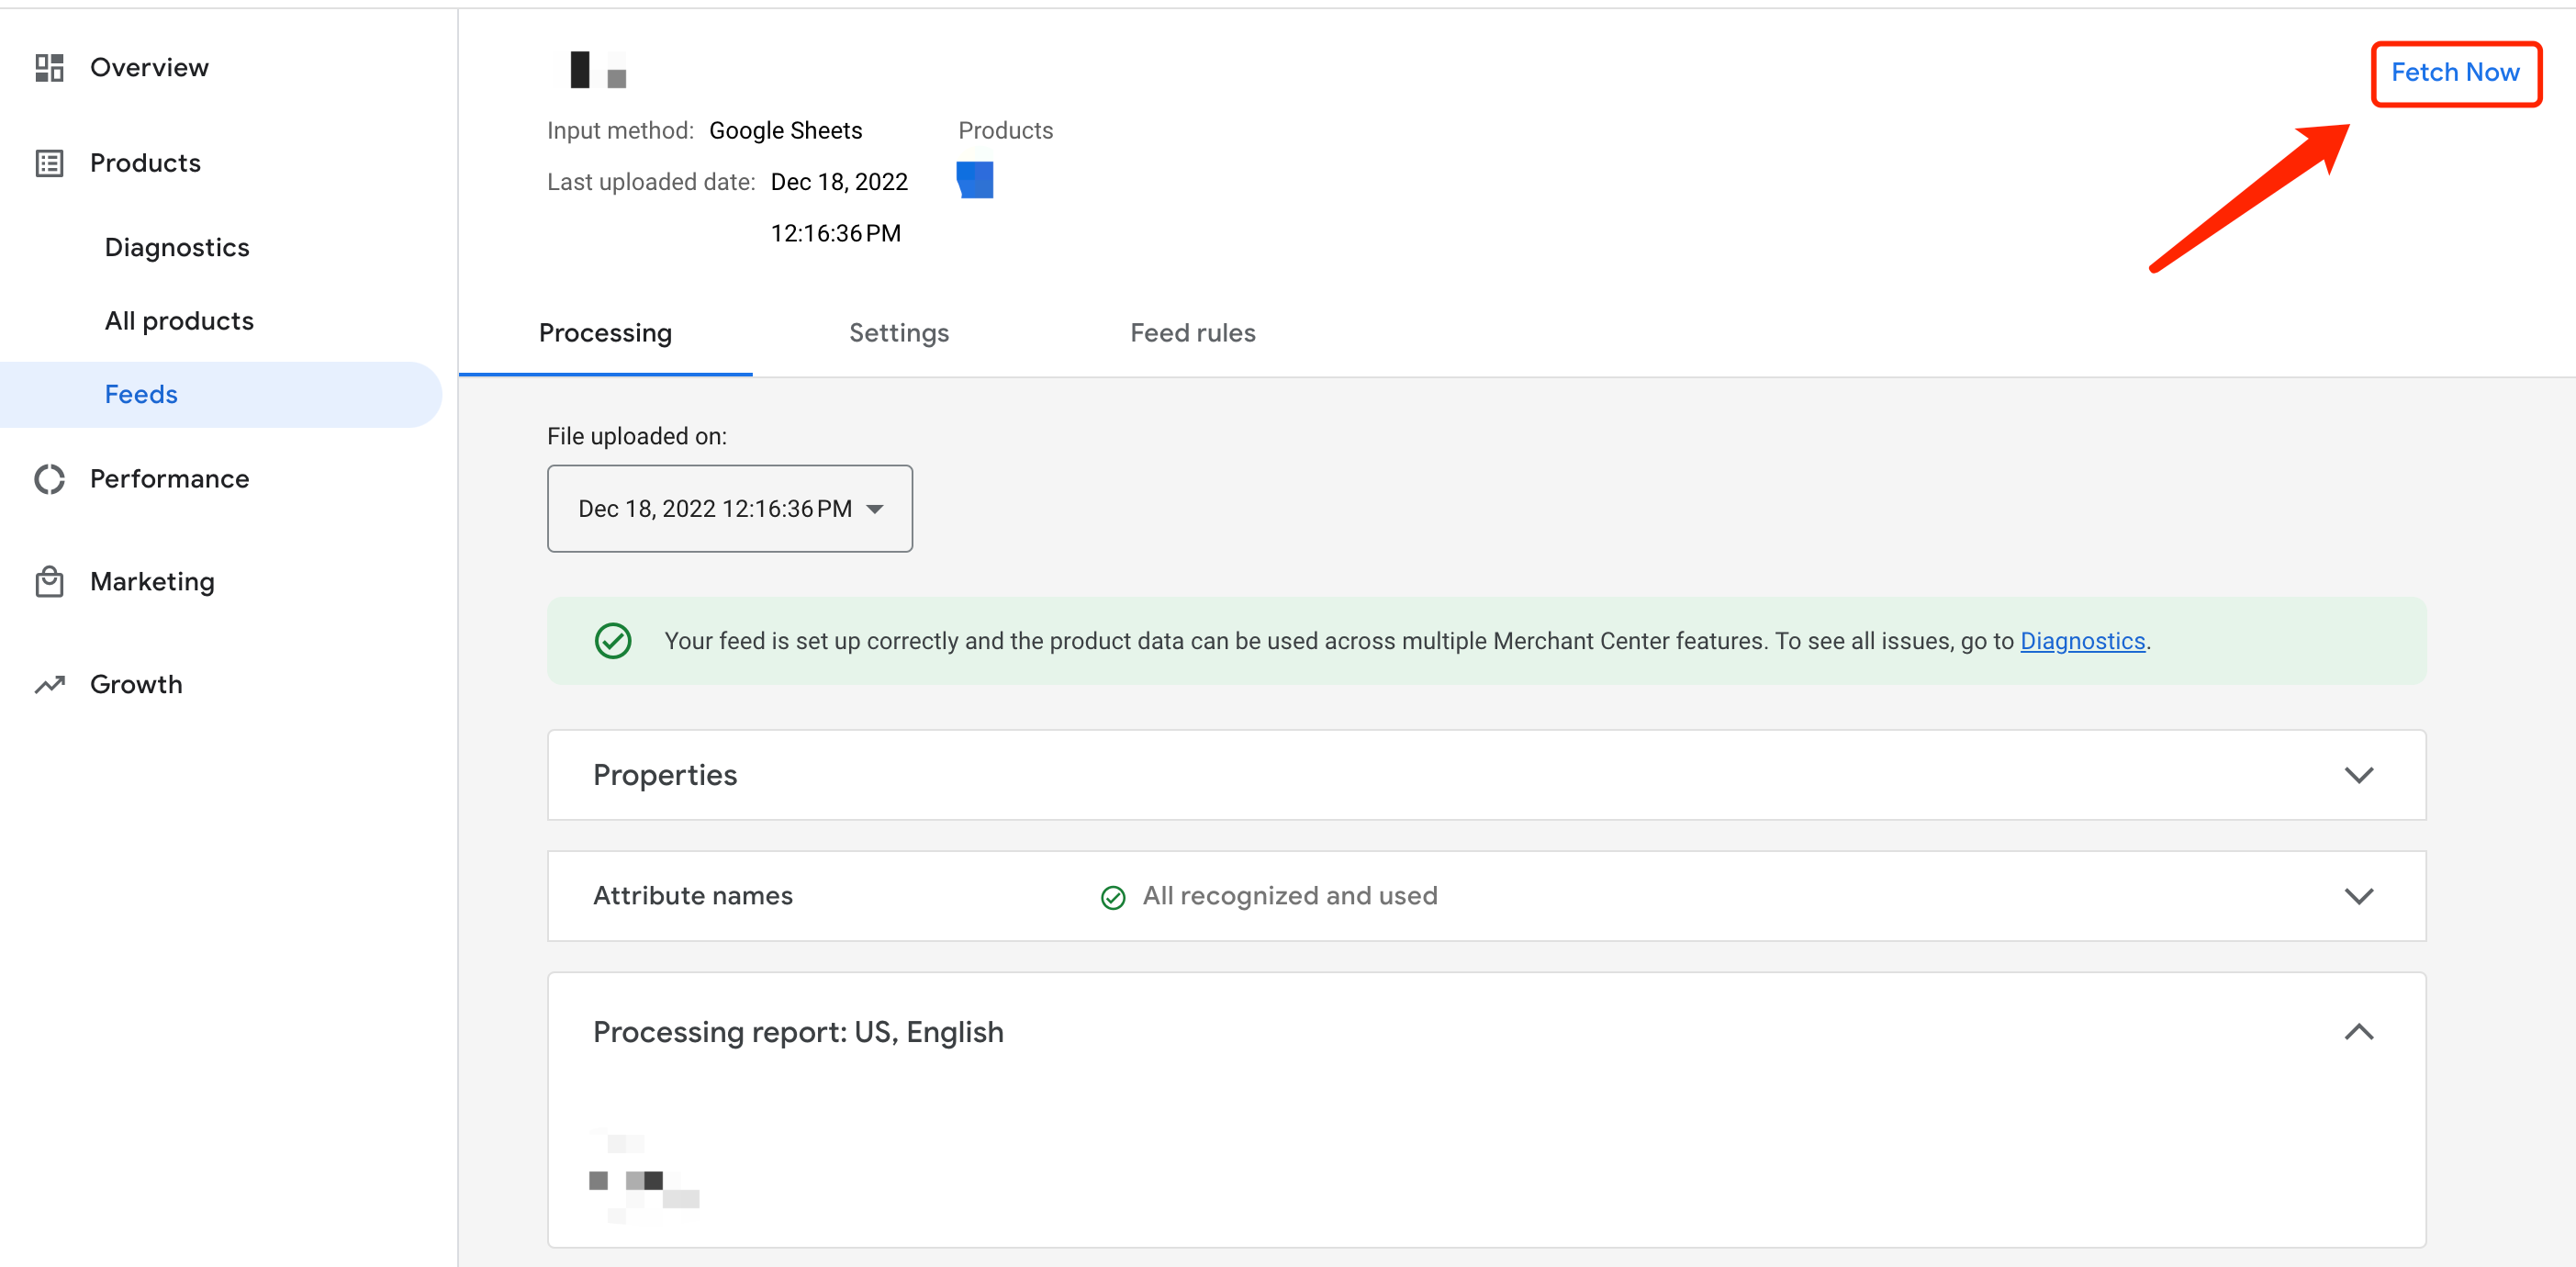Open the File uploaded on date dropdown
Screen dimensions: 2576x1267
point(729,508)
